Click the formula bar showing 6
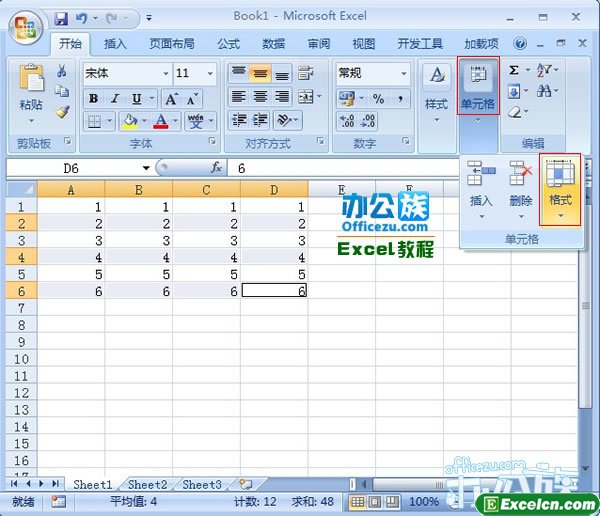Image resolution: width=600 pixels, height=516 pixels. coord(343,168)
